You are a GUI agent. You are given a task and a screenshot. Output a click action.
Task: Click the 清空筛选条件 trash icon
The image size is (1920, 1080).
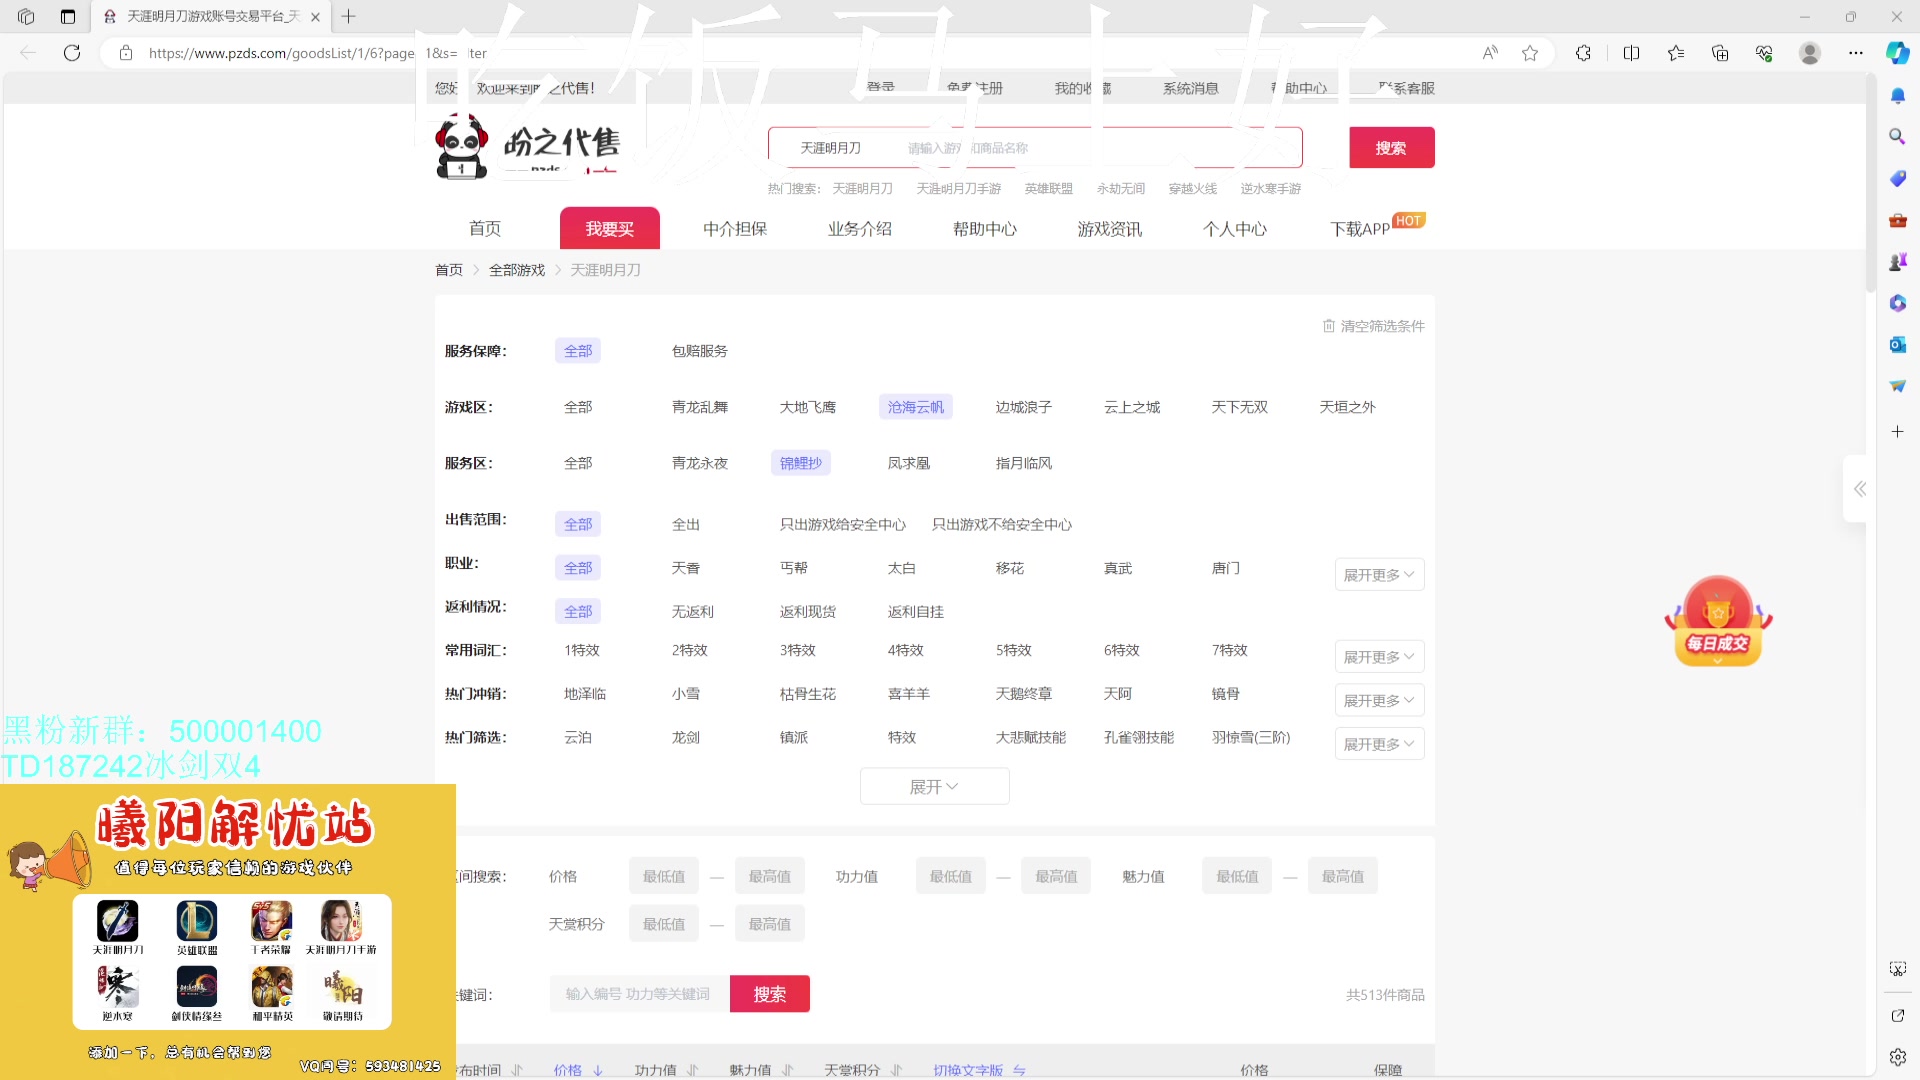(1329, 325)
